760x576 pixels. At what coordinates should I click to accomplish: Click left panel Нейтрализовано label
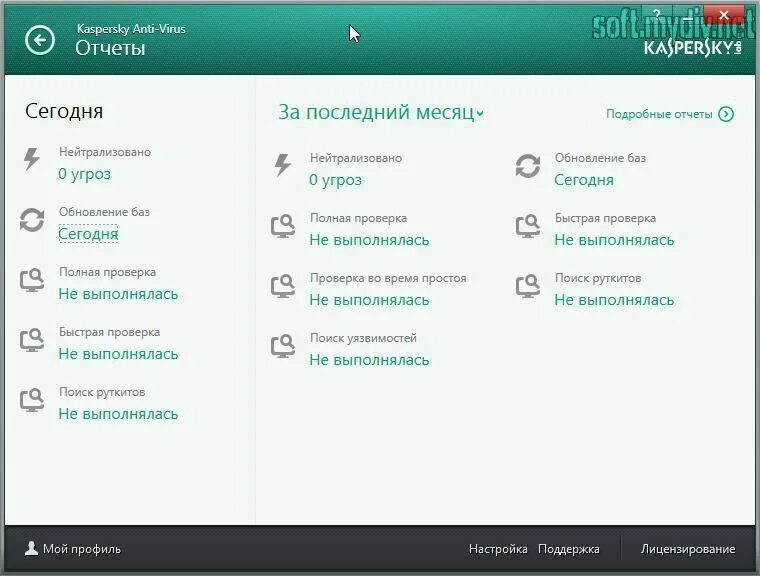[105, 152]
